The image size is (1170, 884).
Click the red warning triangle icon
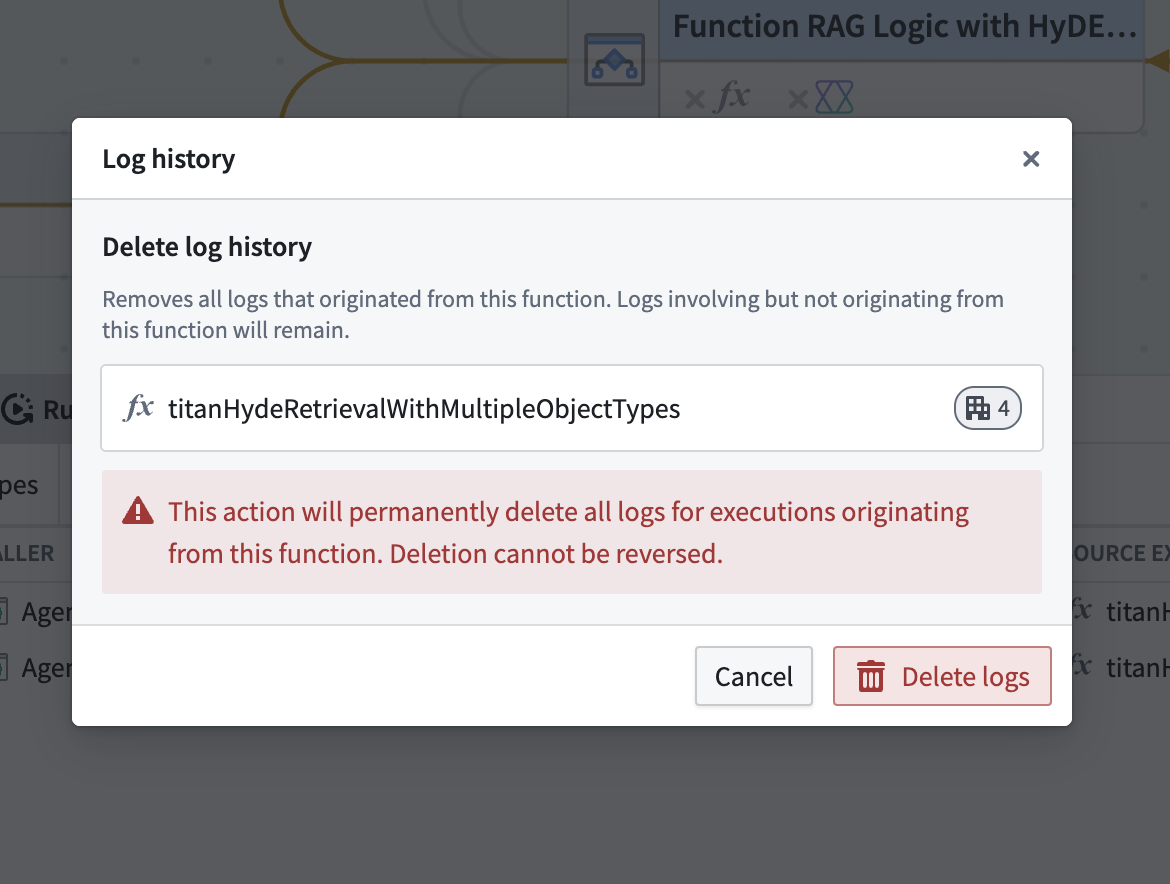tap(138, 511)
